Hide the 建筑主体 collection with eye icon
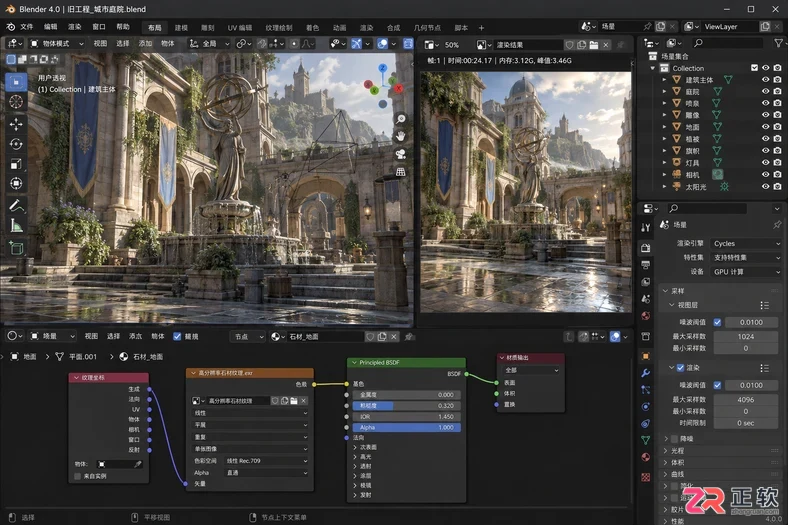Screen dimensions: 788x525 click(765, 80)
